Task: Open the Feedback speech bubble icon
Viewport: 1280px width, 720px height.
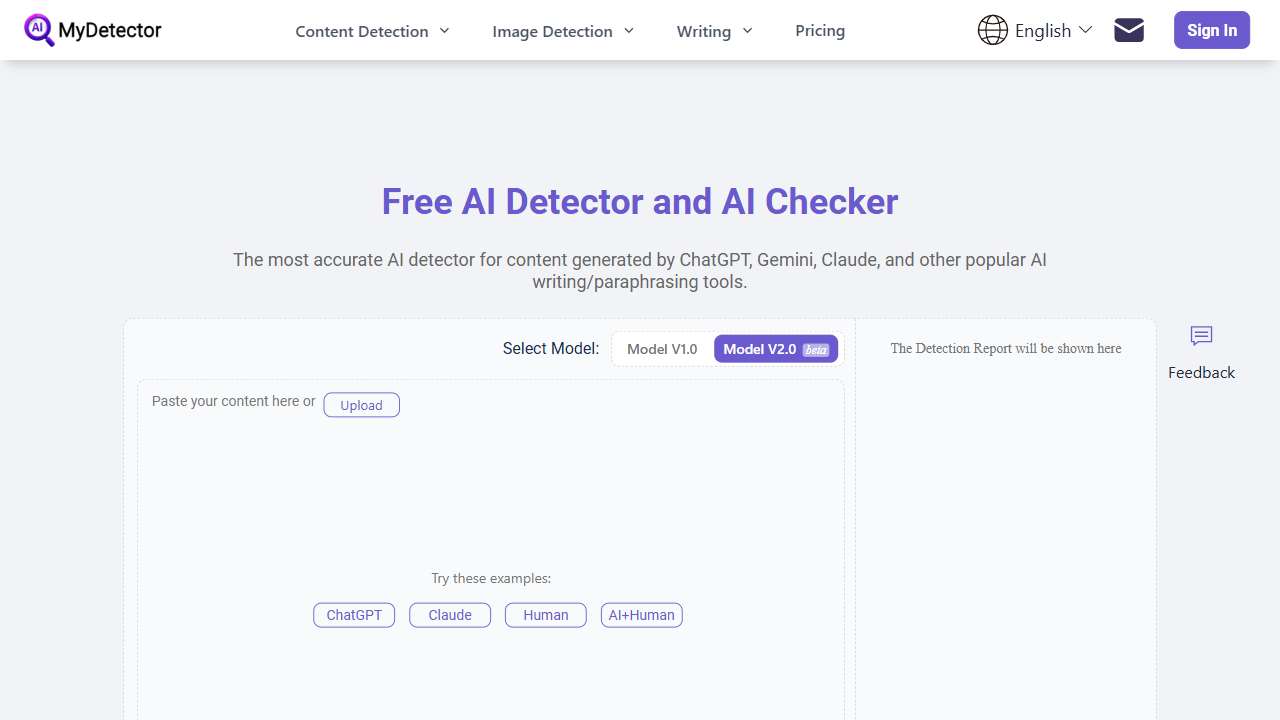Action: [1200, 337]
